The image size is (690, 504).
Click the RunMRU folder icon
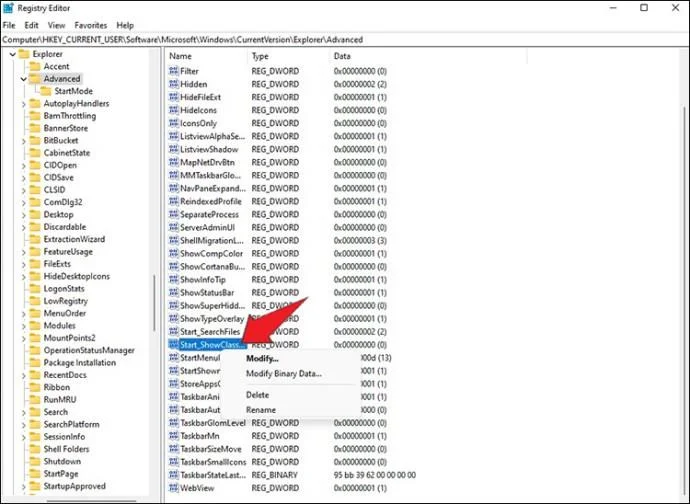click(35, 400)
